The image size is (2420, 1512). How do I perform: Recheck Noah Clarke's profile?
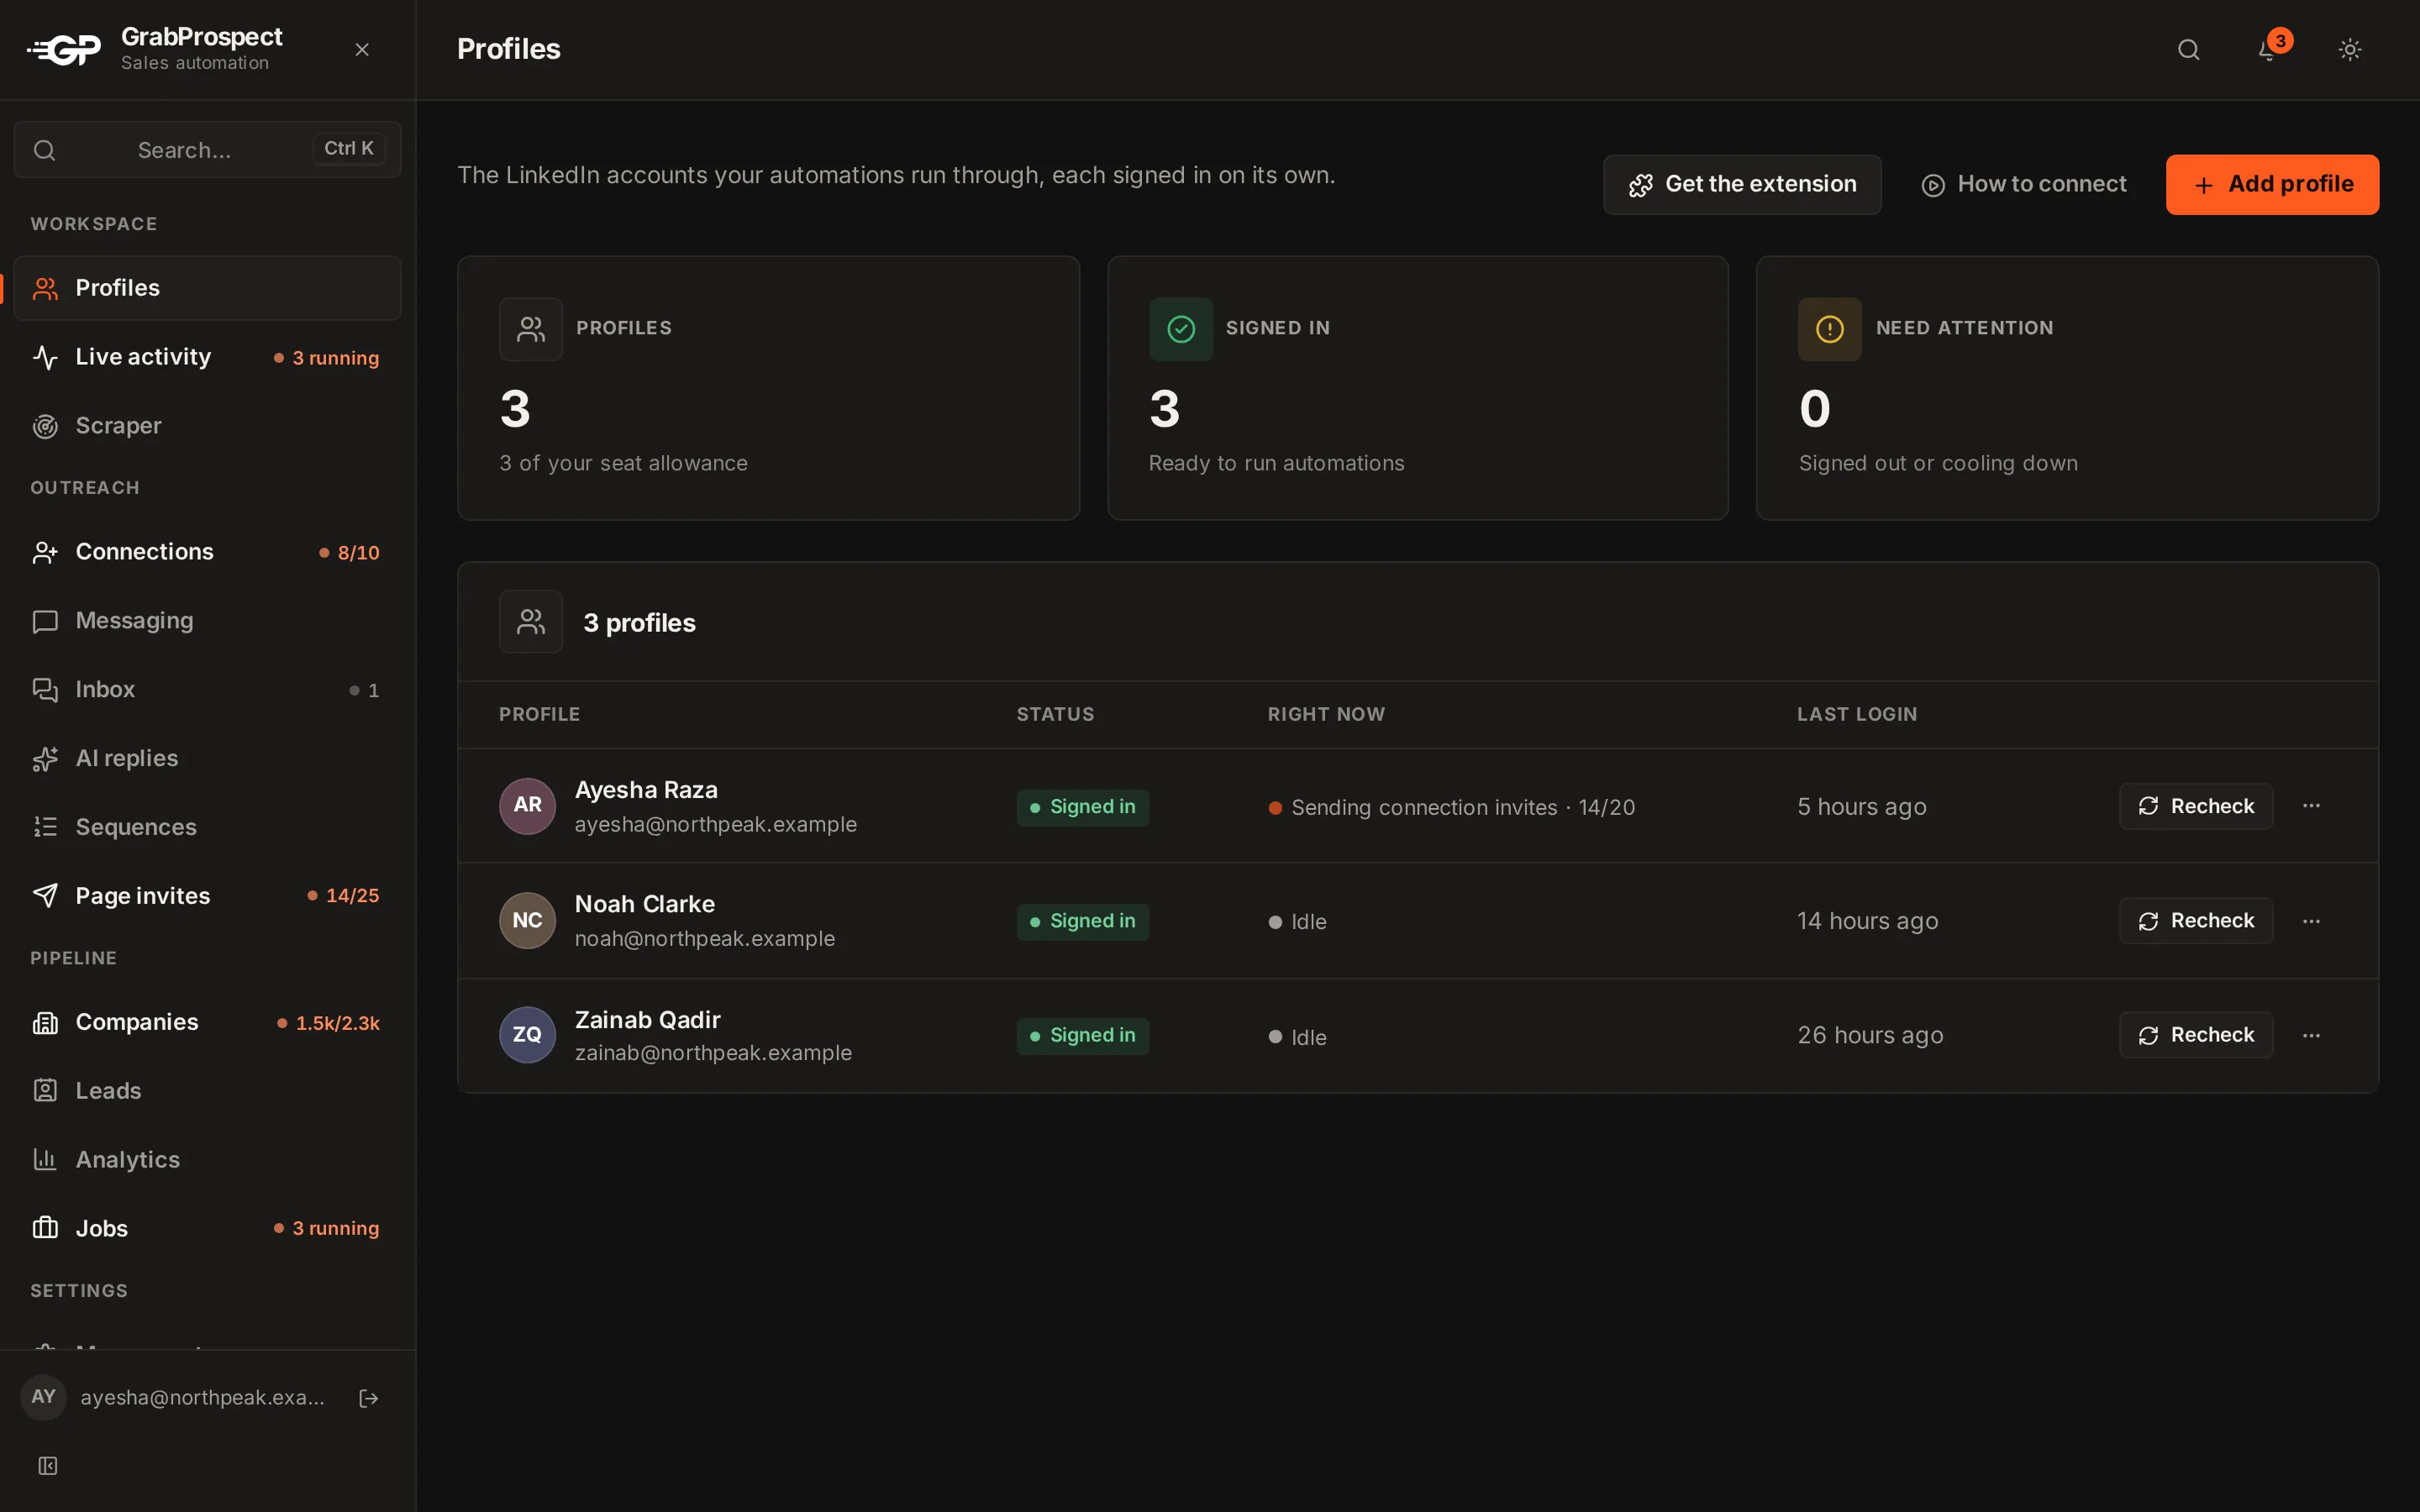(x=2196, y=921)
